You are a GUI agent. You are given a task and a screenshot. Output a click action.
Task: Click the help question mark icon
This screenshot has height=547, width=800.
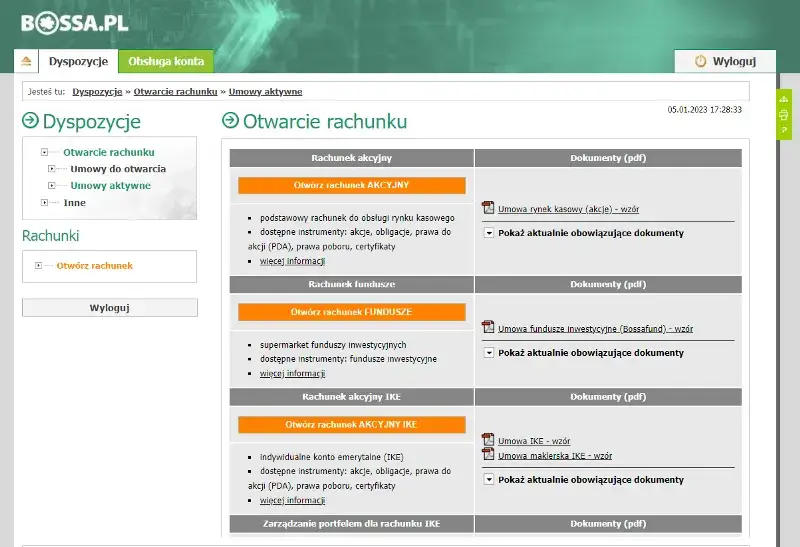tap(784, 130)
